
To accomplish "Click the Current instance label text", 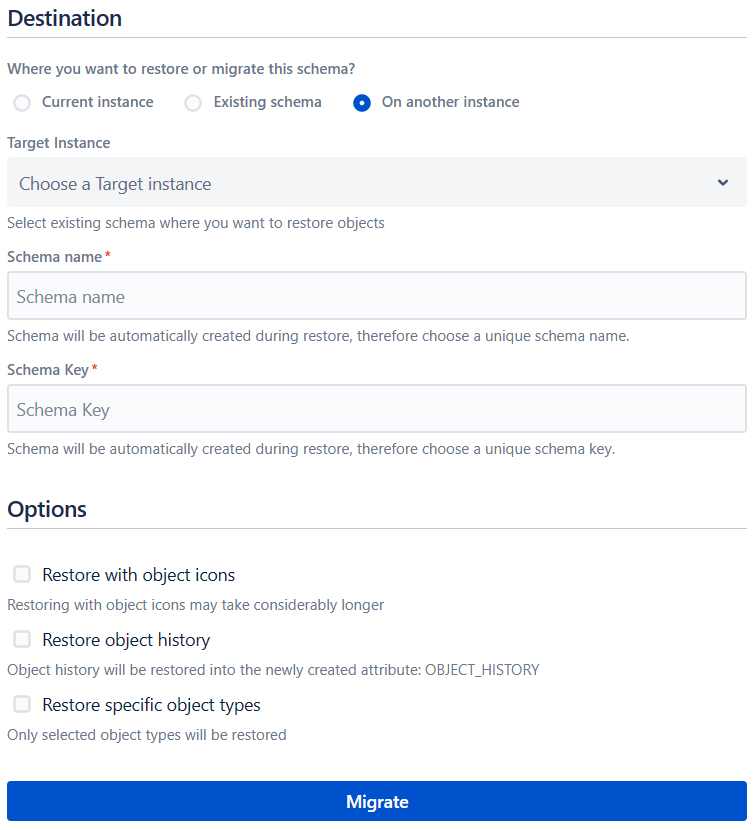I will [98, 102].
